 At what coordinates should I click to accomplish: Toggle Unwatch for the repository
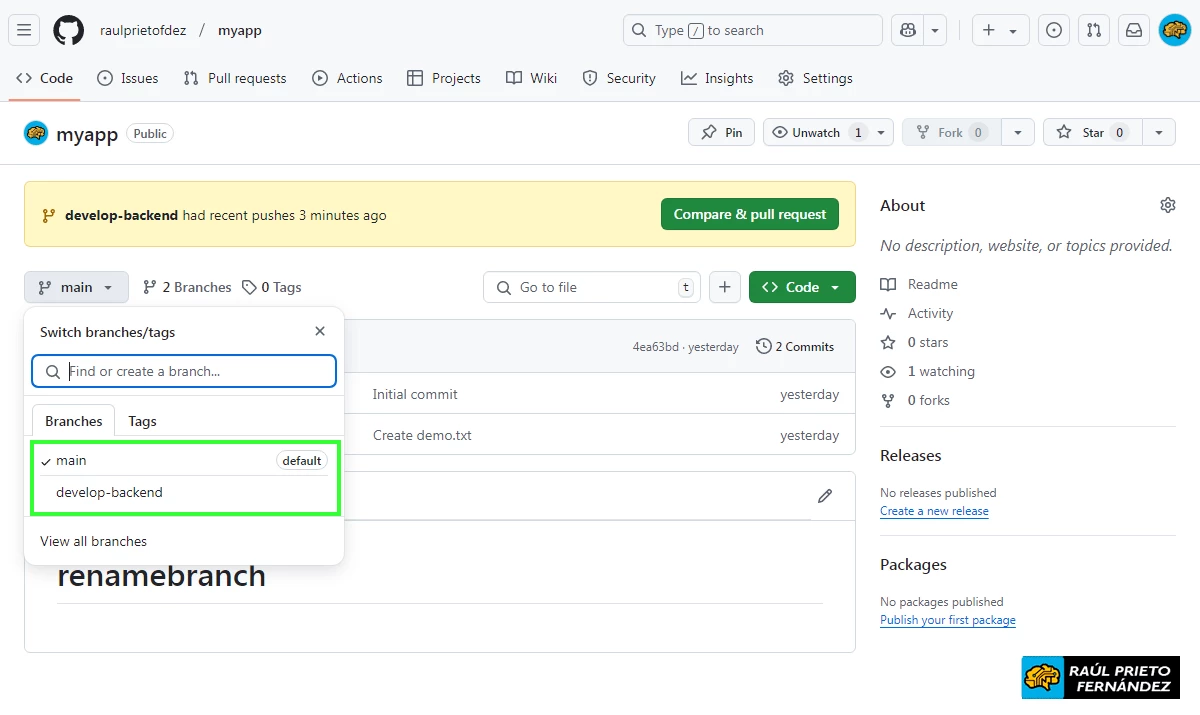(816, 132)
